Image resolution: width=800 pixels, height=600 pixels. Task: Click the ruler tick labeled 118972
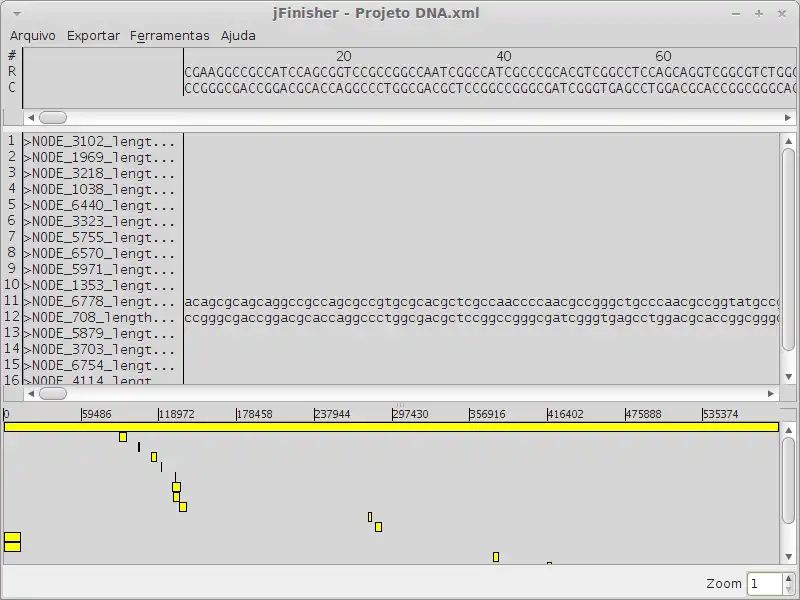pos(177,414)
